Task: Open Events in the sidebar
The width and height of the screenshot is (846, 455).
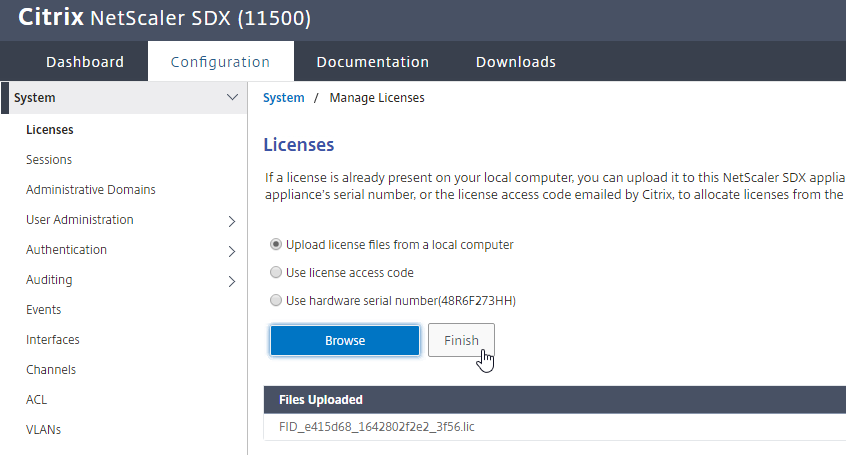Action: [x=43, y=310]
